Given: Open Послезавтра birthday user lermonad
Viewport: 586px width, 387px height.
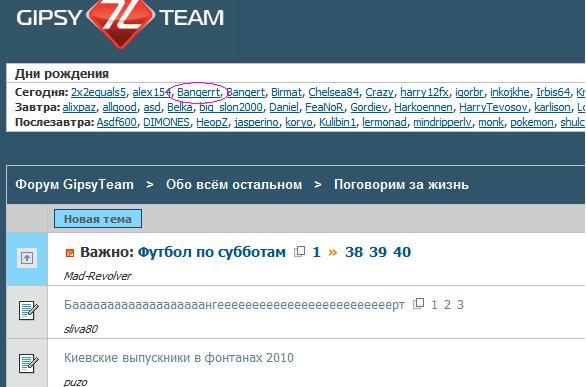Looking at the screenshot, I should pyautogui.click(x=384, y=123).
